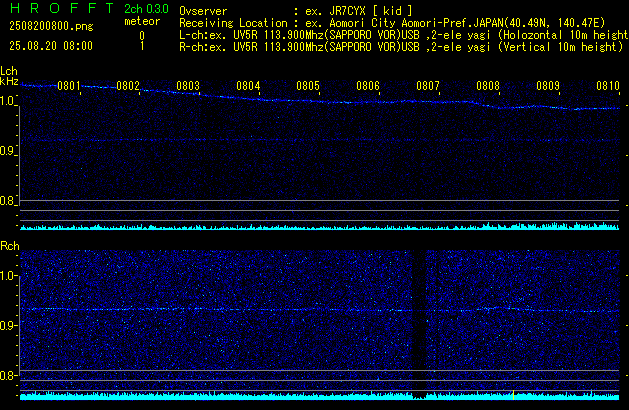Select the 0805 time marker

[x=308, y=86]
